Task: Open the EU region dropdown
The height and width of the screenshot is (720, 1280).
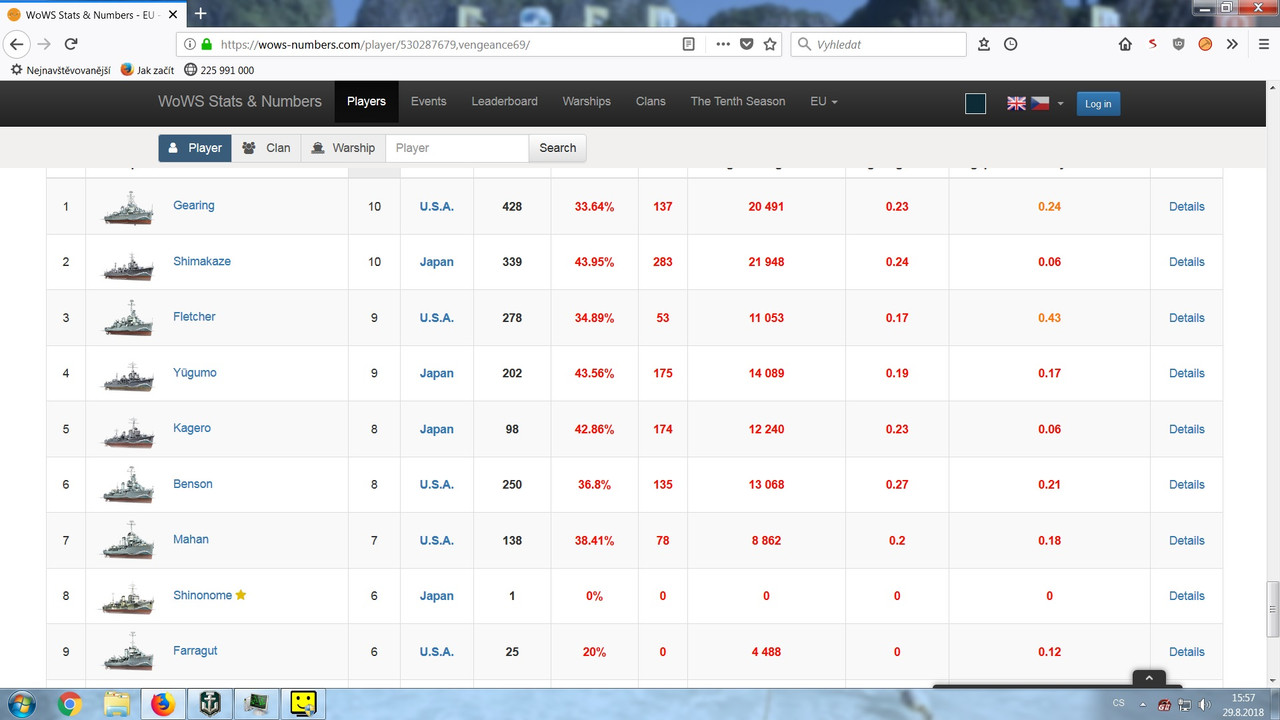Action: 822,101
